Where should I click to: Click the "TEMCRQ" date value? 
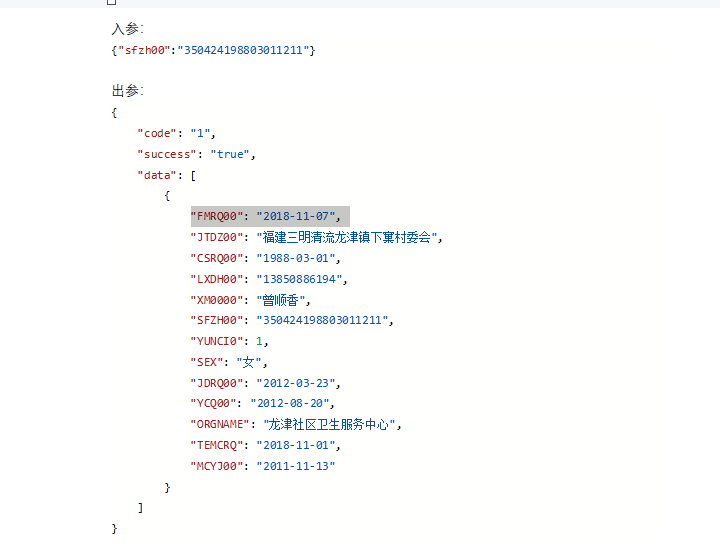coord(298,445)
